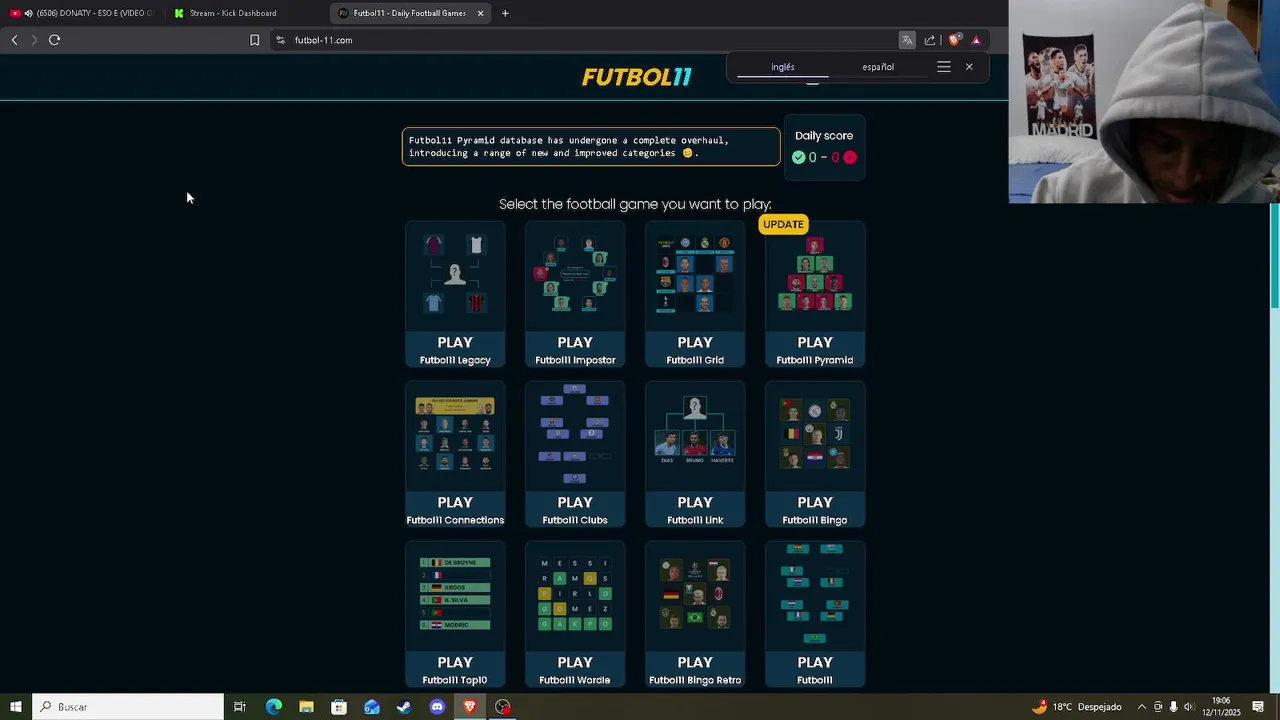Open OBS Studio from the taskbar
1280x720 pixels.
tap(503, 707)
